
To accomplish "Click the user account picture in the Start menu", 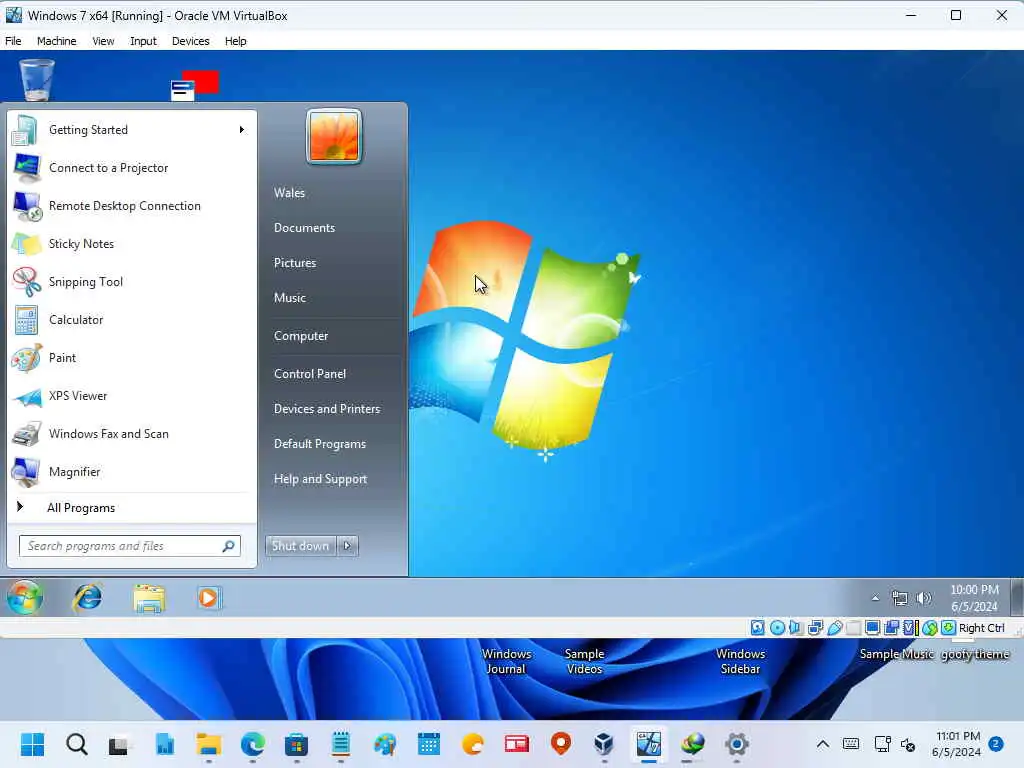I will point(334,136).
